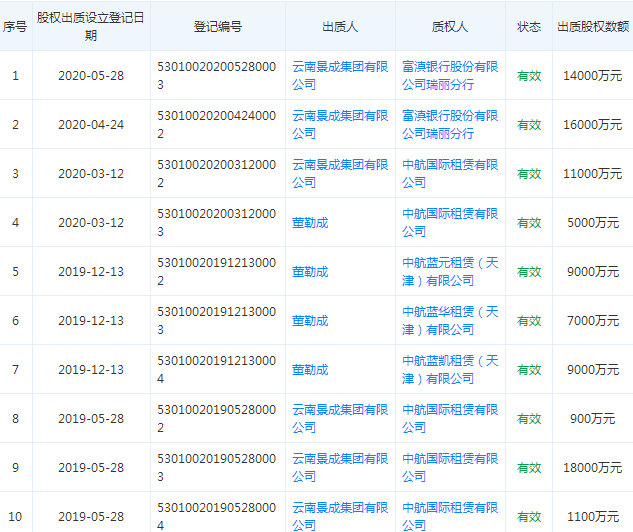This screenshot has height=532, width=633.
Task: Open 董勤成 link in row 7
Action: (x=310, y=369)
